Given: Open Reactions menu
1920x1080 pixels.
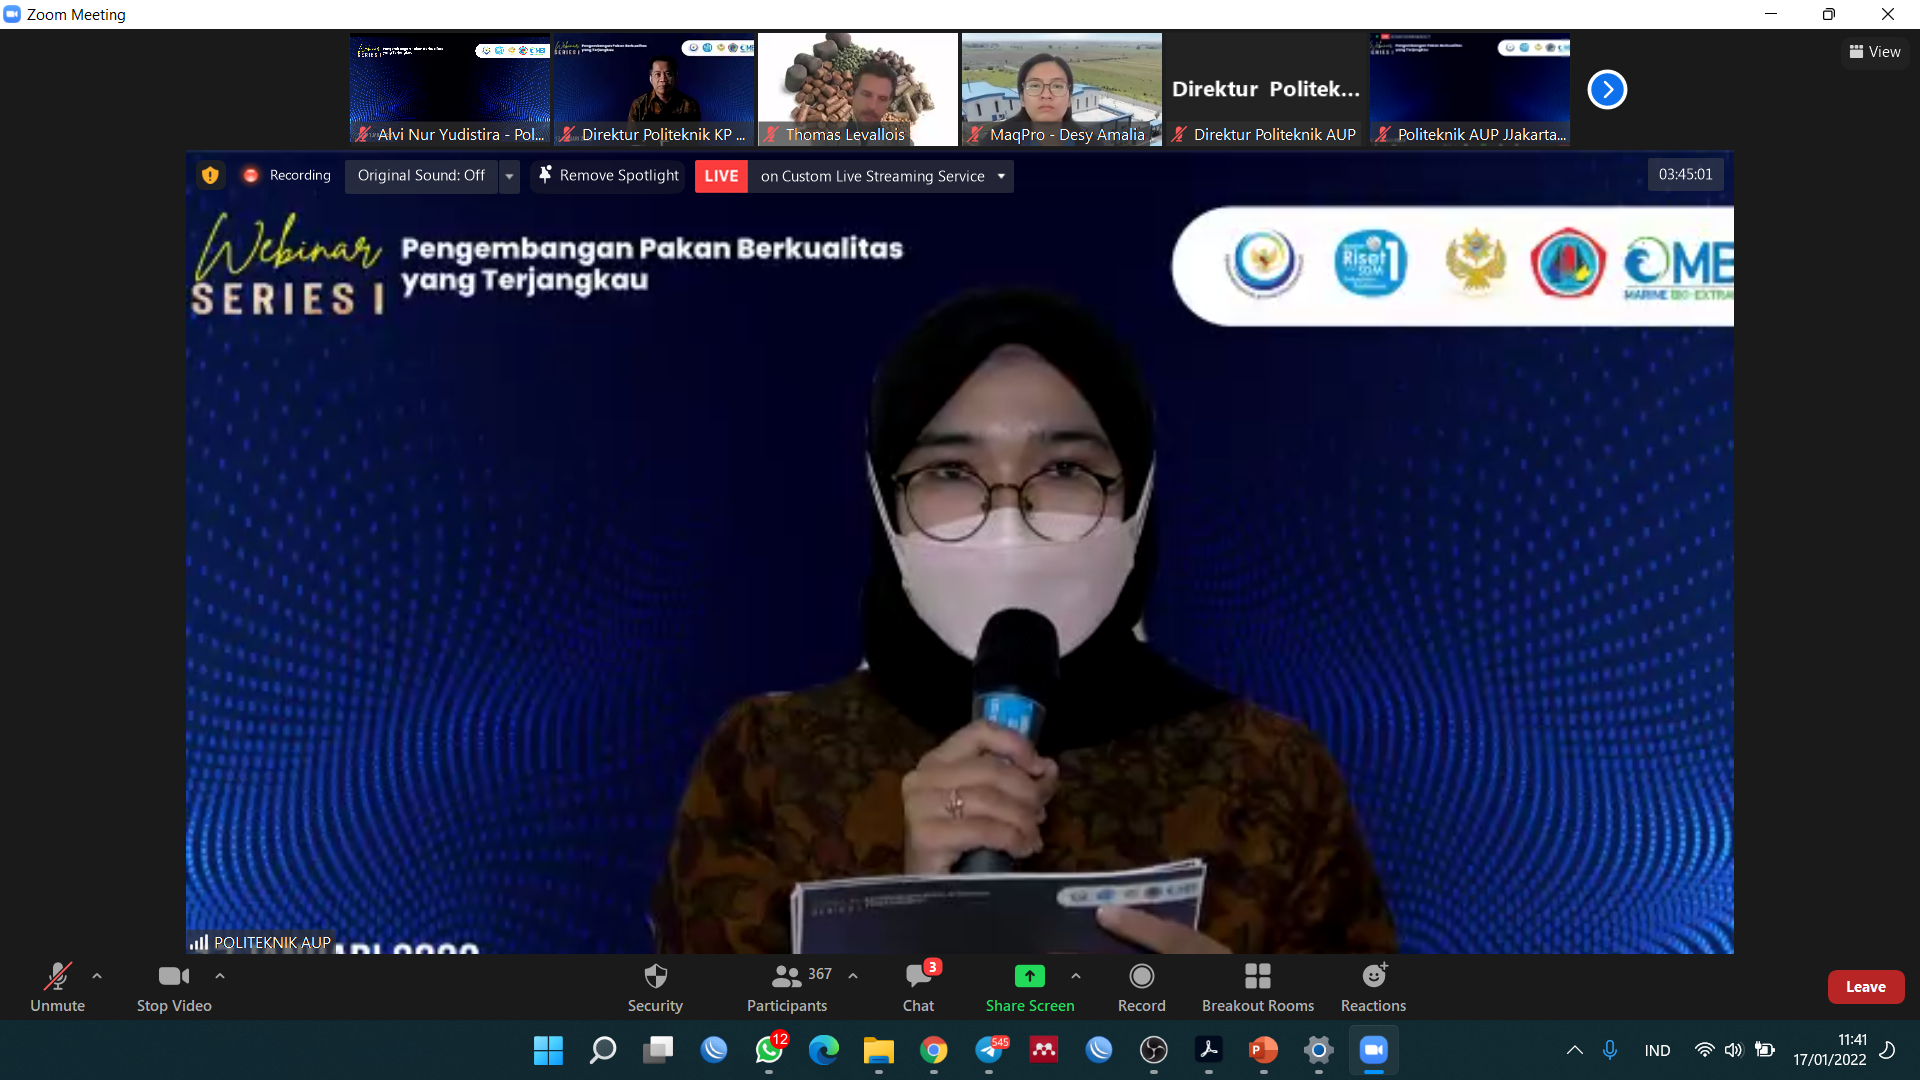Looking at the screenshot, I should [1373, 986].
